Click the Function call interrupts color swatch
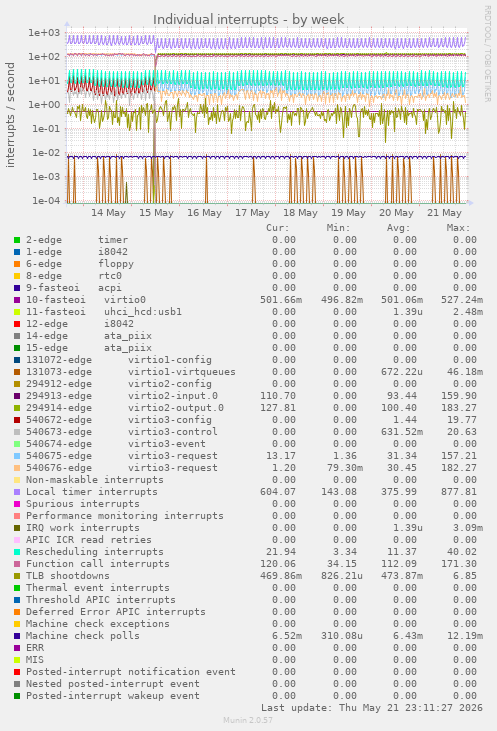Image resolution: width=497 pixels, height=731 pixels. [x=17, y=564]
